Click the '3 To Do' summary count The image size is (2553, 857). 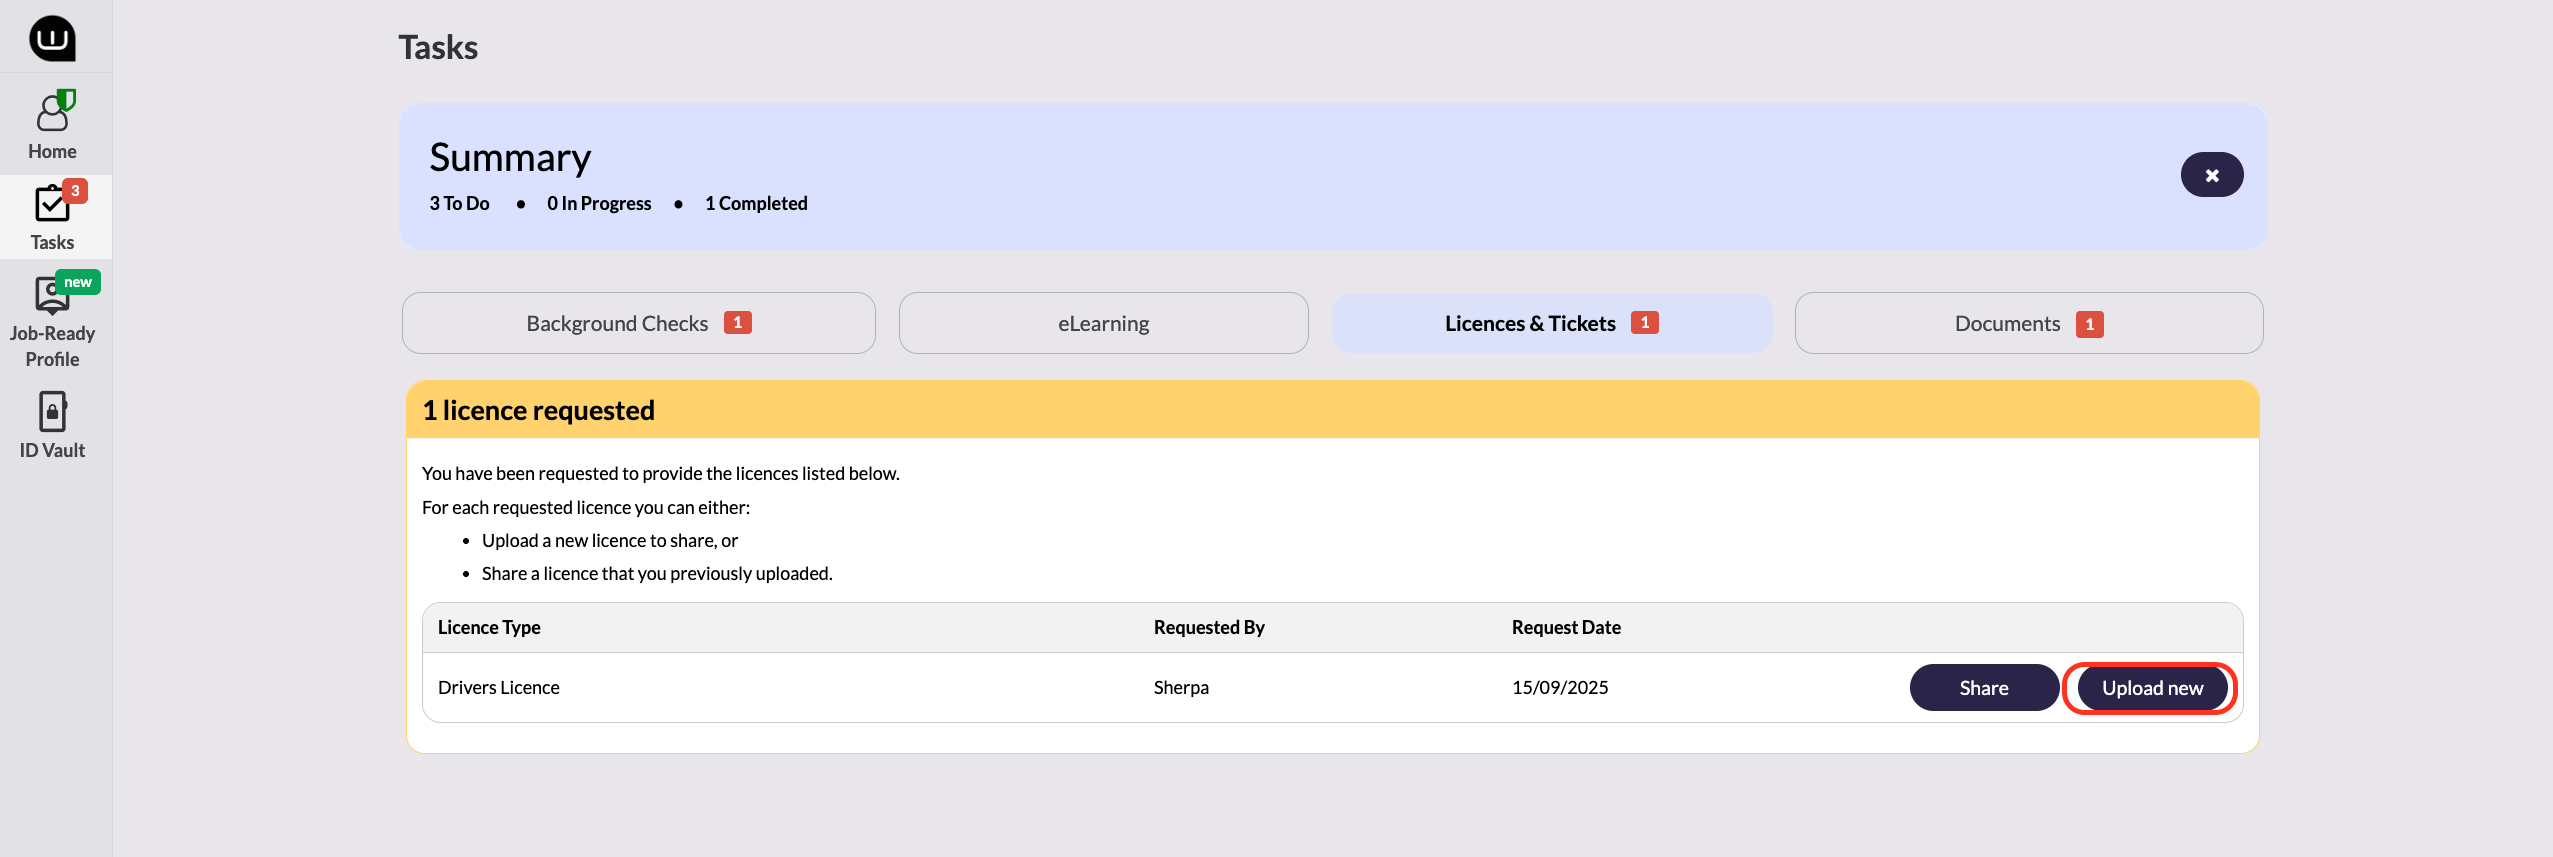tap(460, 203)
